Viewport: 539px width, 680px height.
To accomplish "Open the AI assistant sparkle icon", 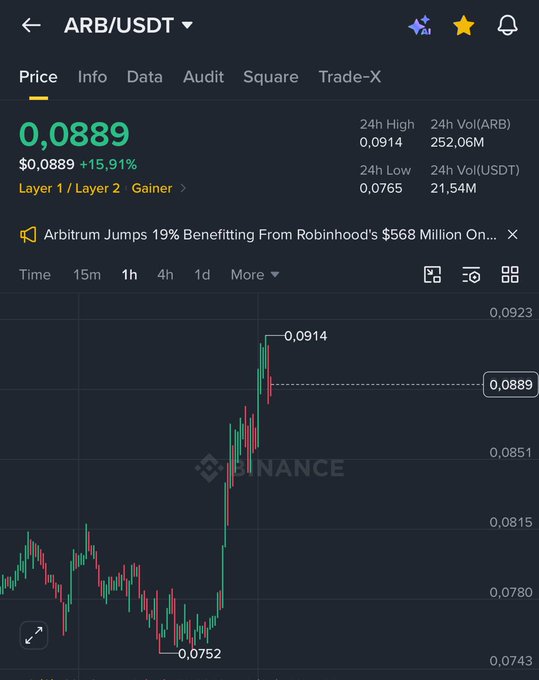I will pos(420,25).
